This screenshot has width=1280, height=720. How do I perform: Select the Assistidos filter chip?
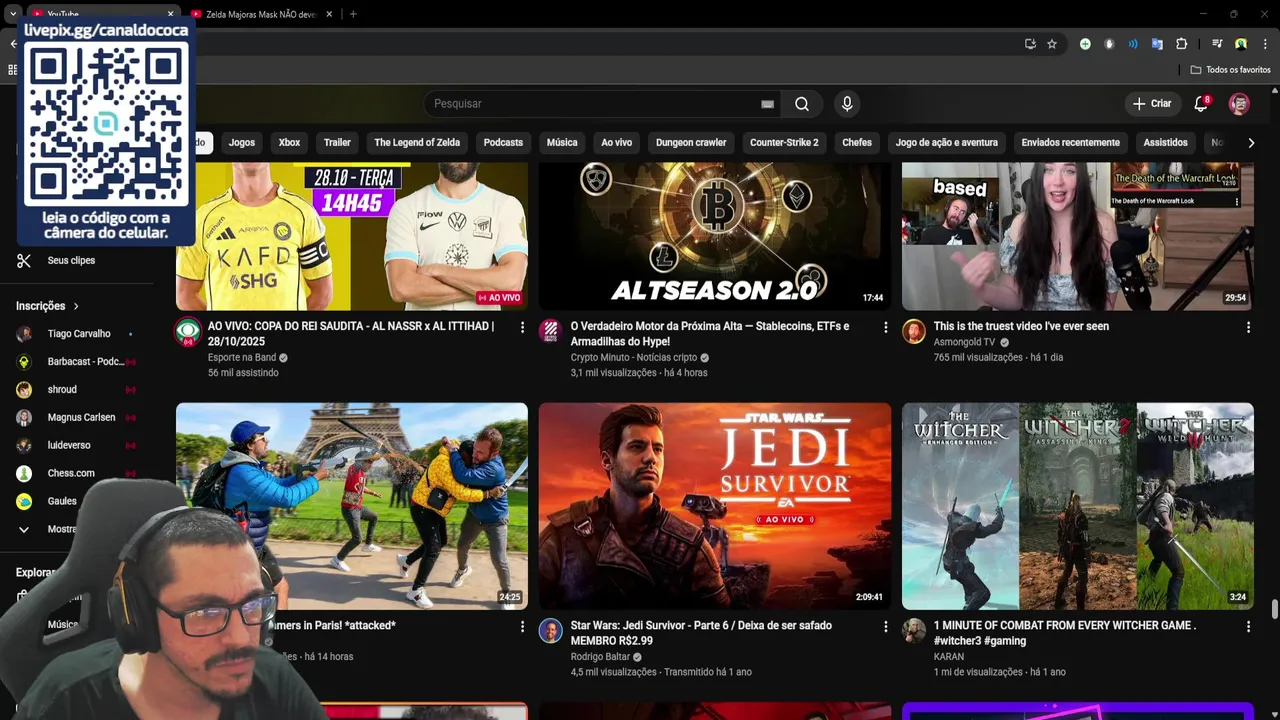click(1166, 143)
